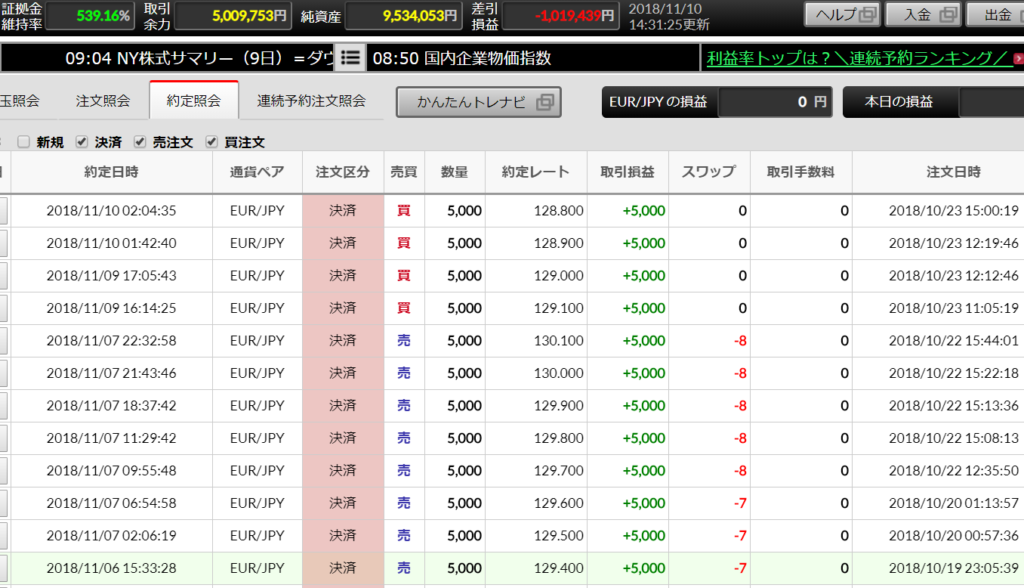Open the 入金 deposit button

coord(923,14)
